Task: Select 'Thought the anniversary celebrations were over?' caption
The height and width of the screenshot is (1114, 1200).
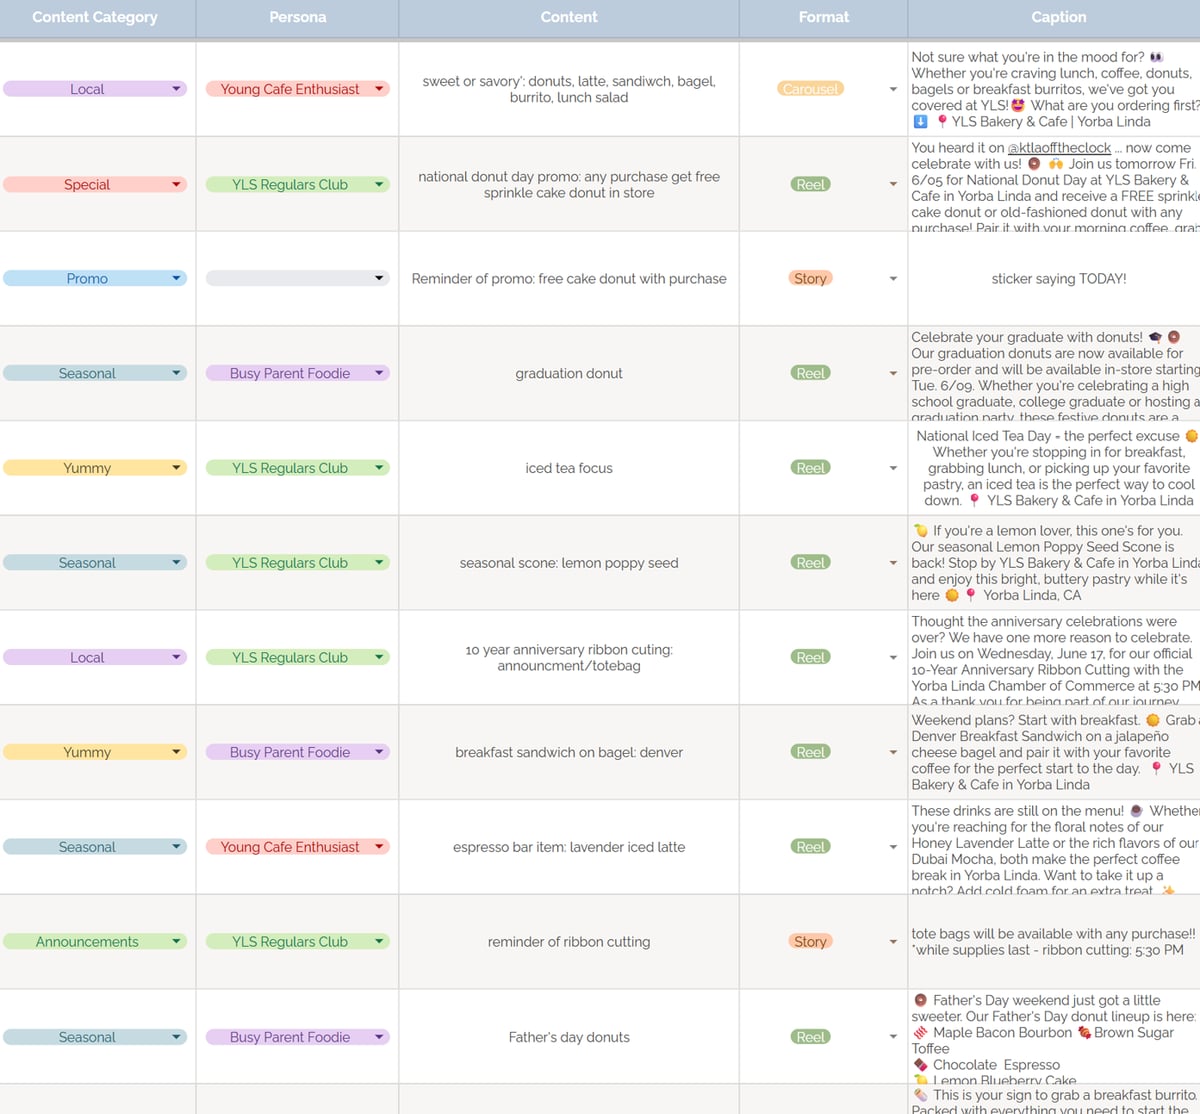Action: pos(1055,657)
